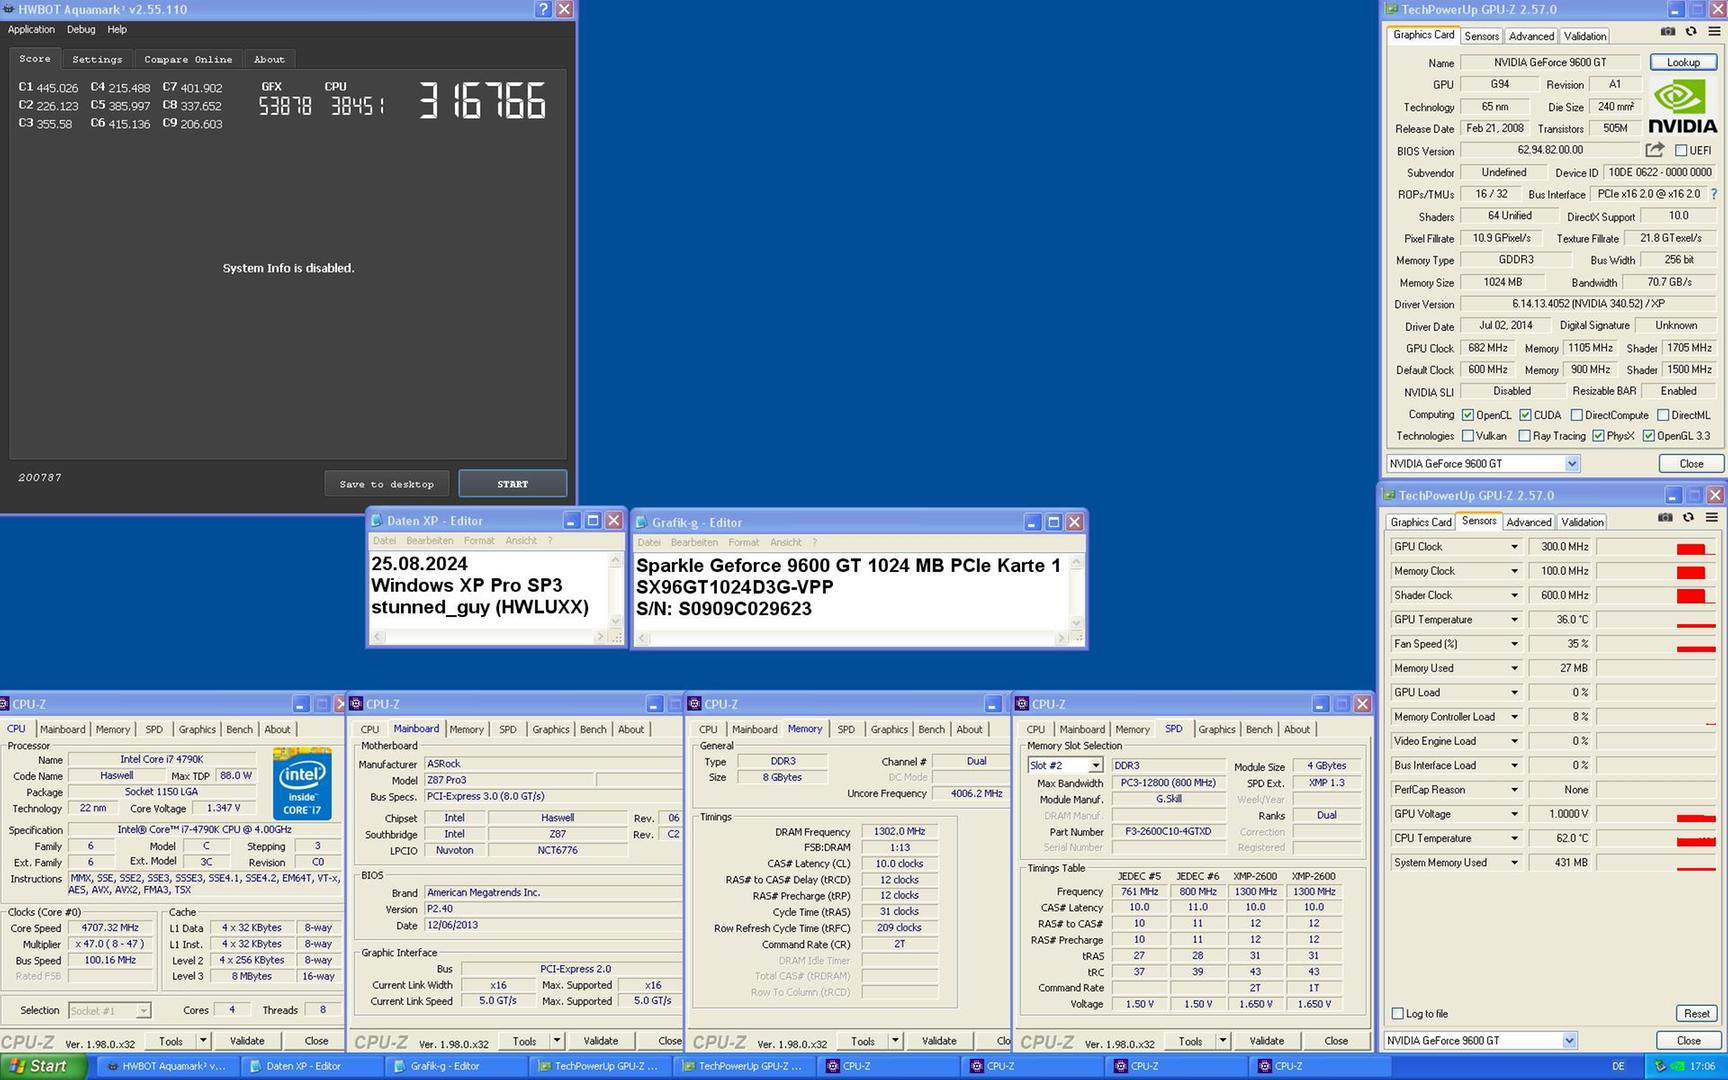Open the Windows Start menu
1728x1080 pixels.
click(43, 1066)
